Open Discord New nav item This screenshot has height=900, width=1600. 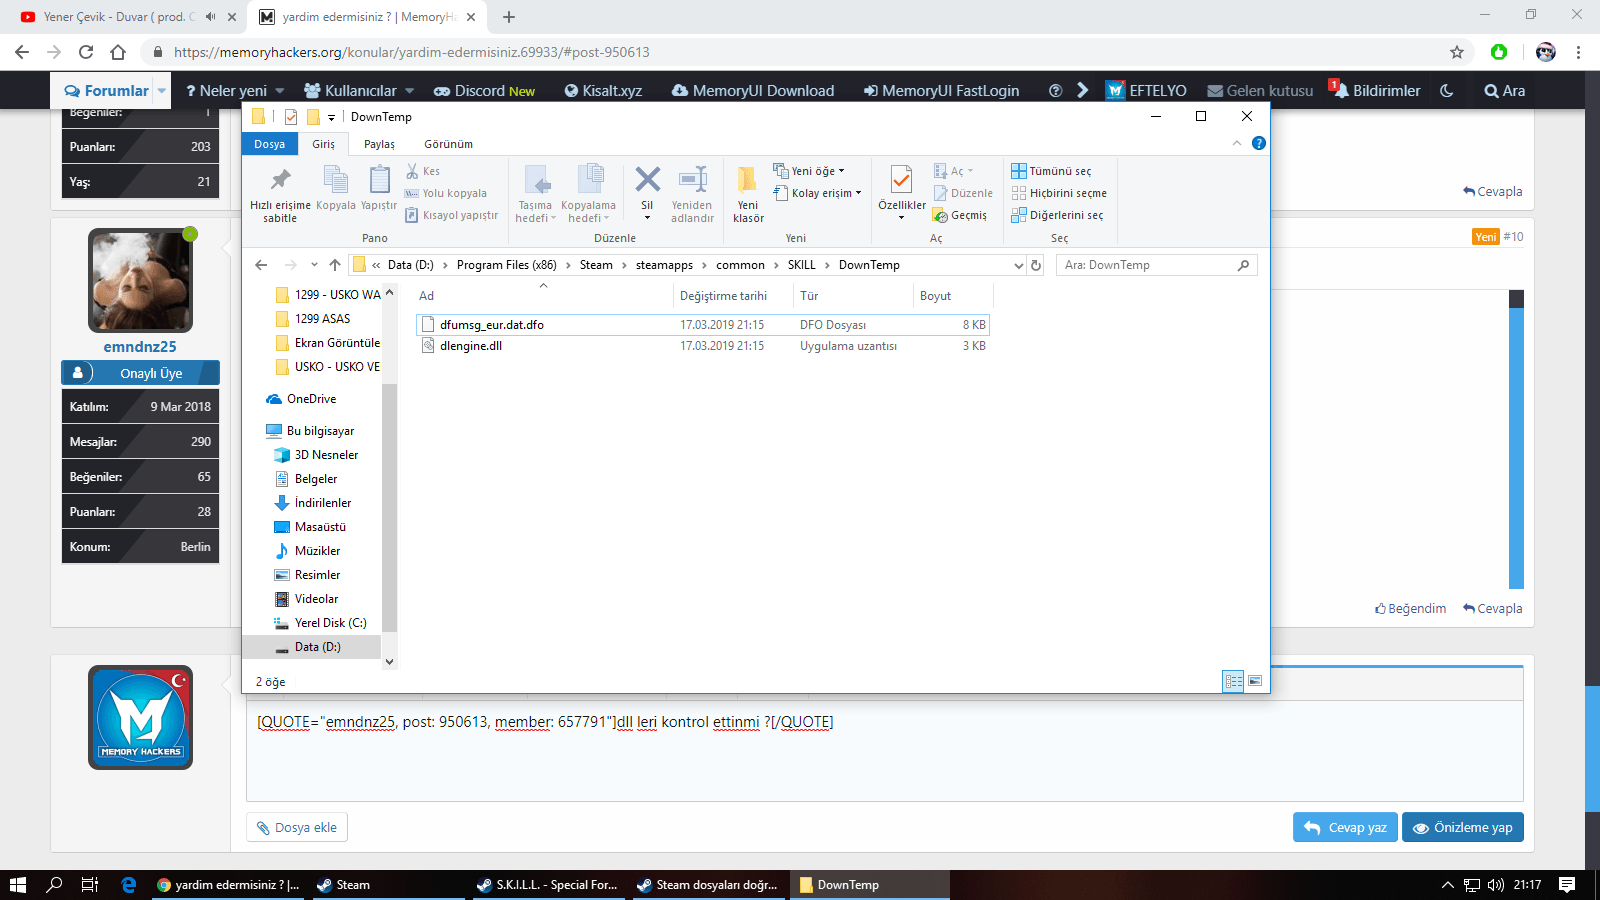coord(484,90)
